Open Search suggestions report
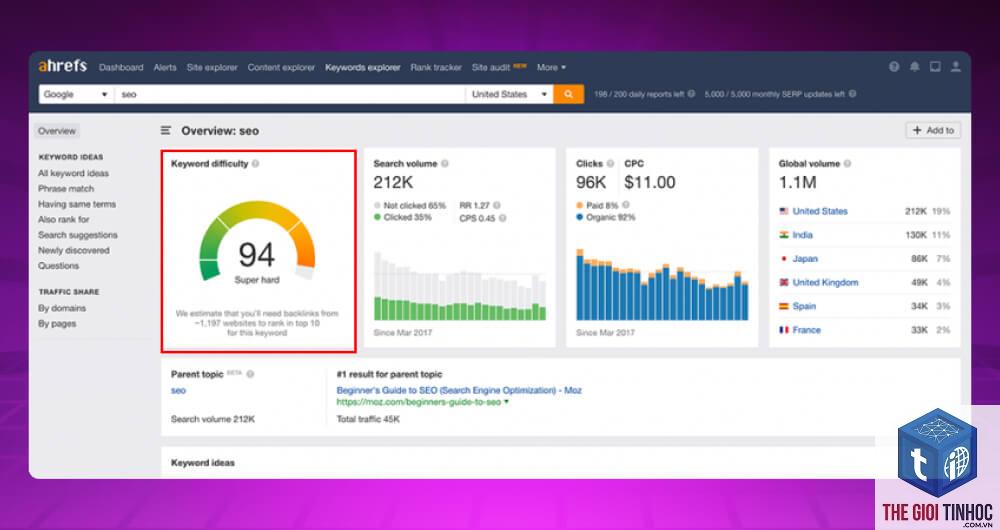The width and height of the screenshot is (1000, 530). [x=78, y=235]
